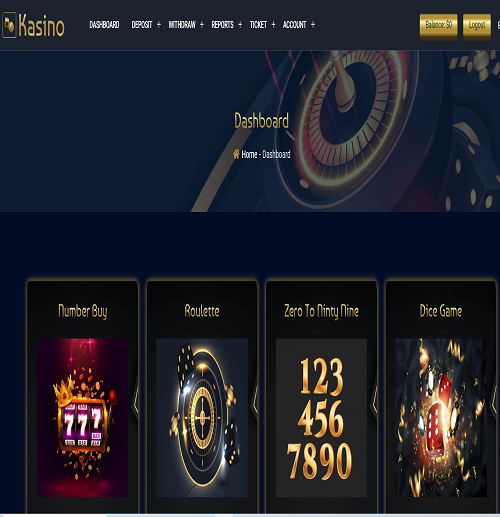This screenshot has width=500, height=517.
Task: Expand the Withdraw menu plus icon
Action: pos(202,25)
